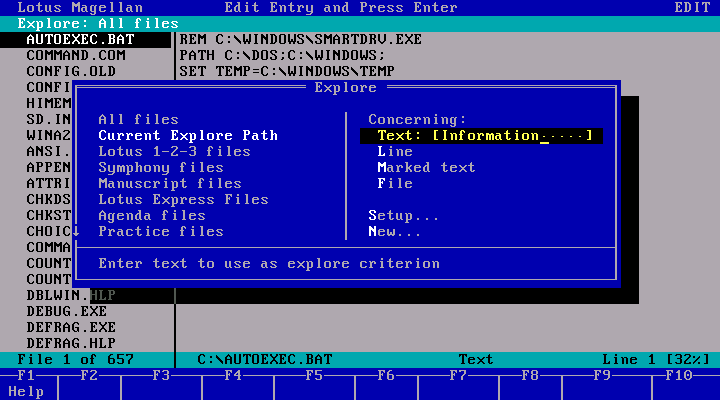Select the 'File' concerning option
This screenshot has width=720, height=400.
point(395,184)
